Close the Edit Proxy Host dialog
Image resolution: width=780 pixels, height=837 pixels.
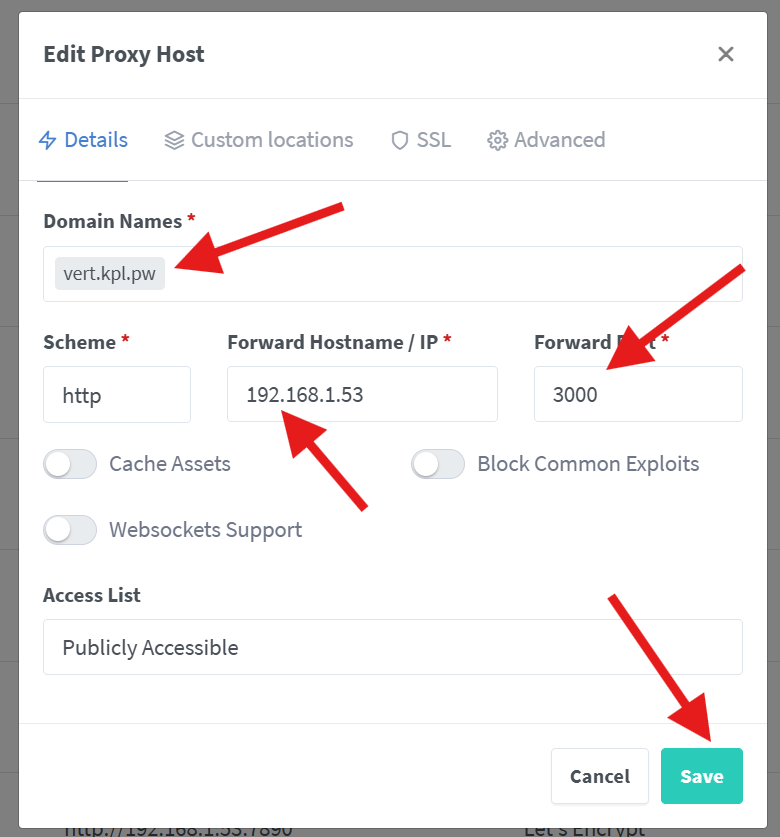[726, 54]
